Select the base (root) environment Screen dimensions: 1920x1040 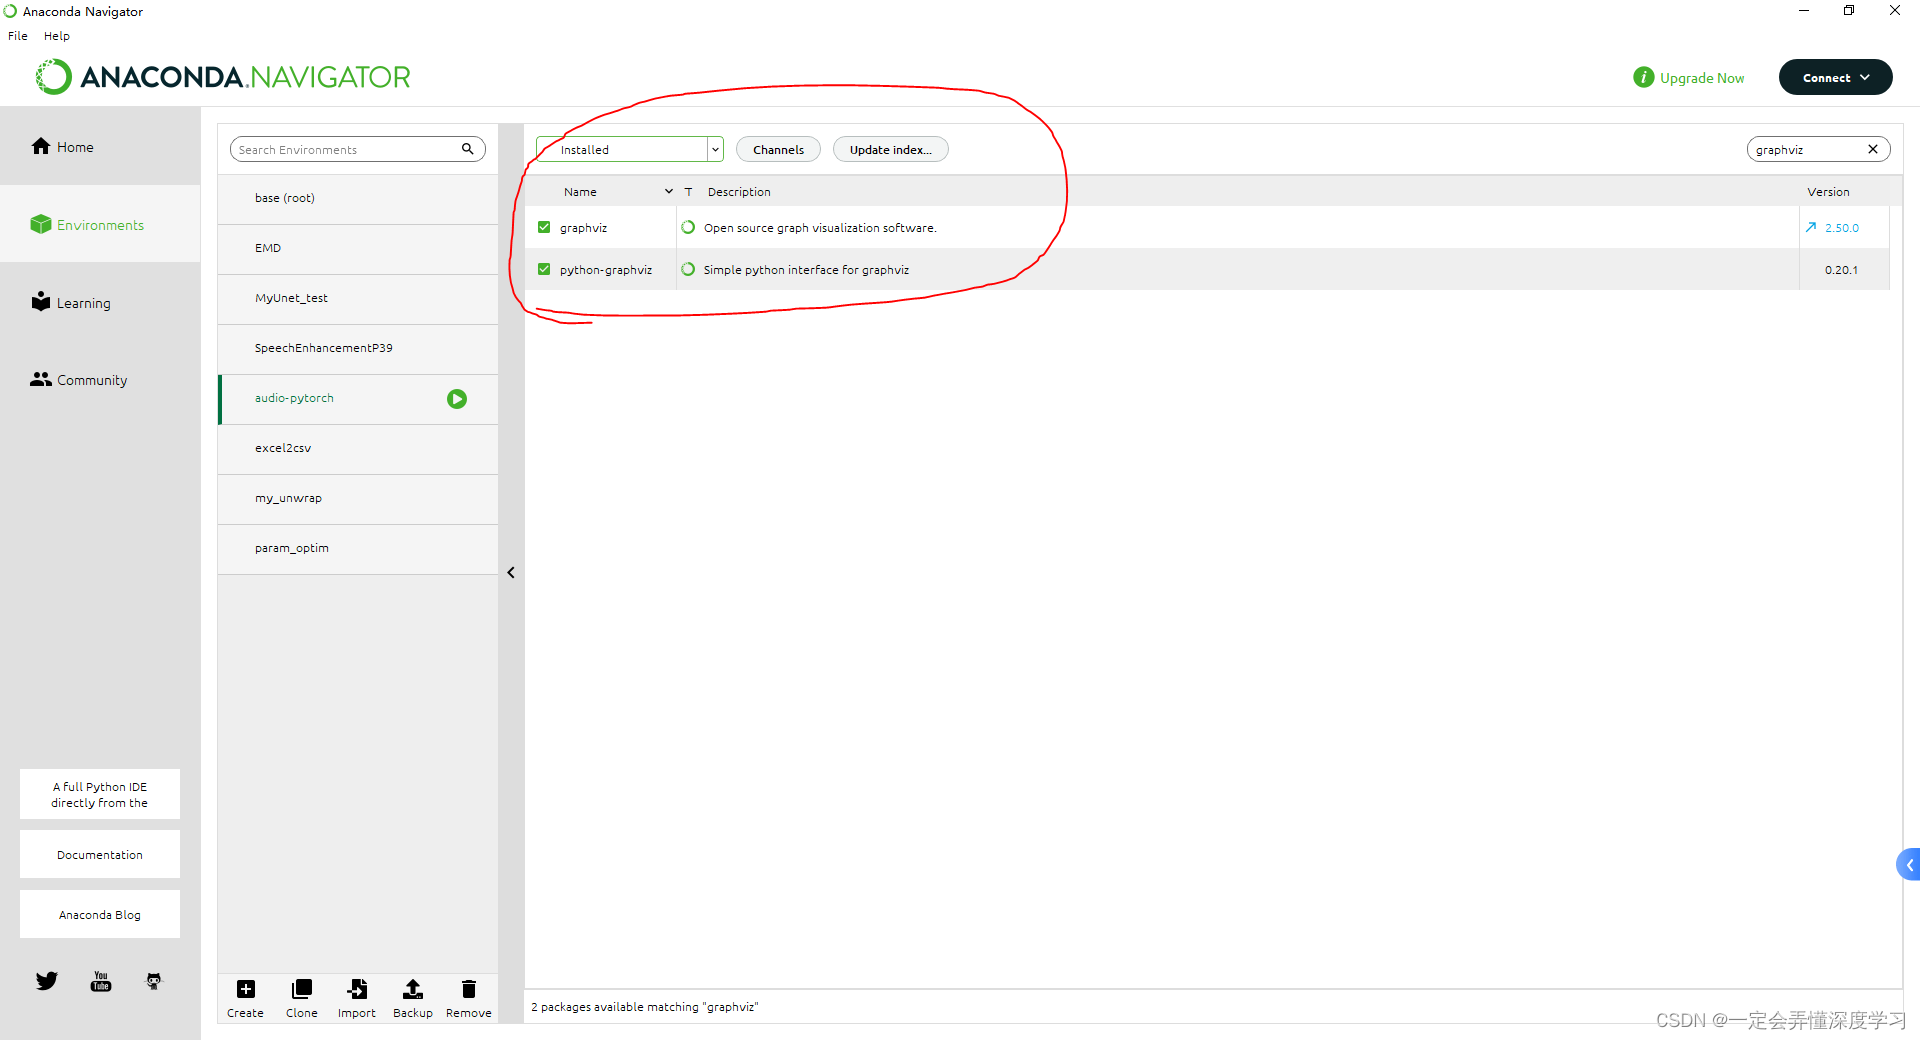click(x=358, y=199)
